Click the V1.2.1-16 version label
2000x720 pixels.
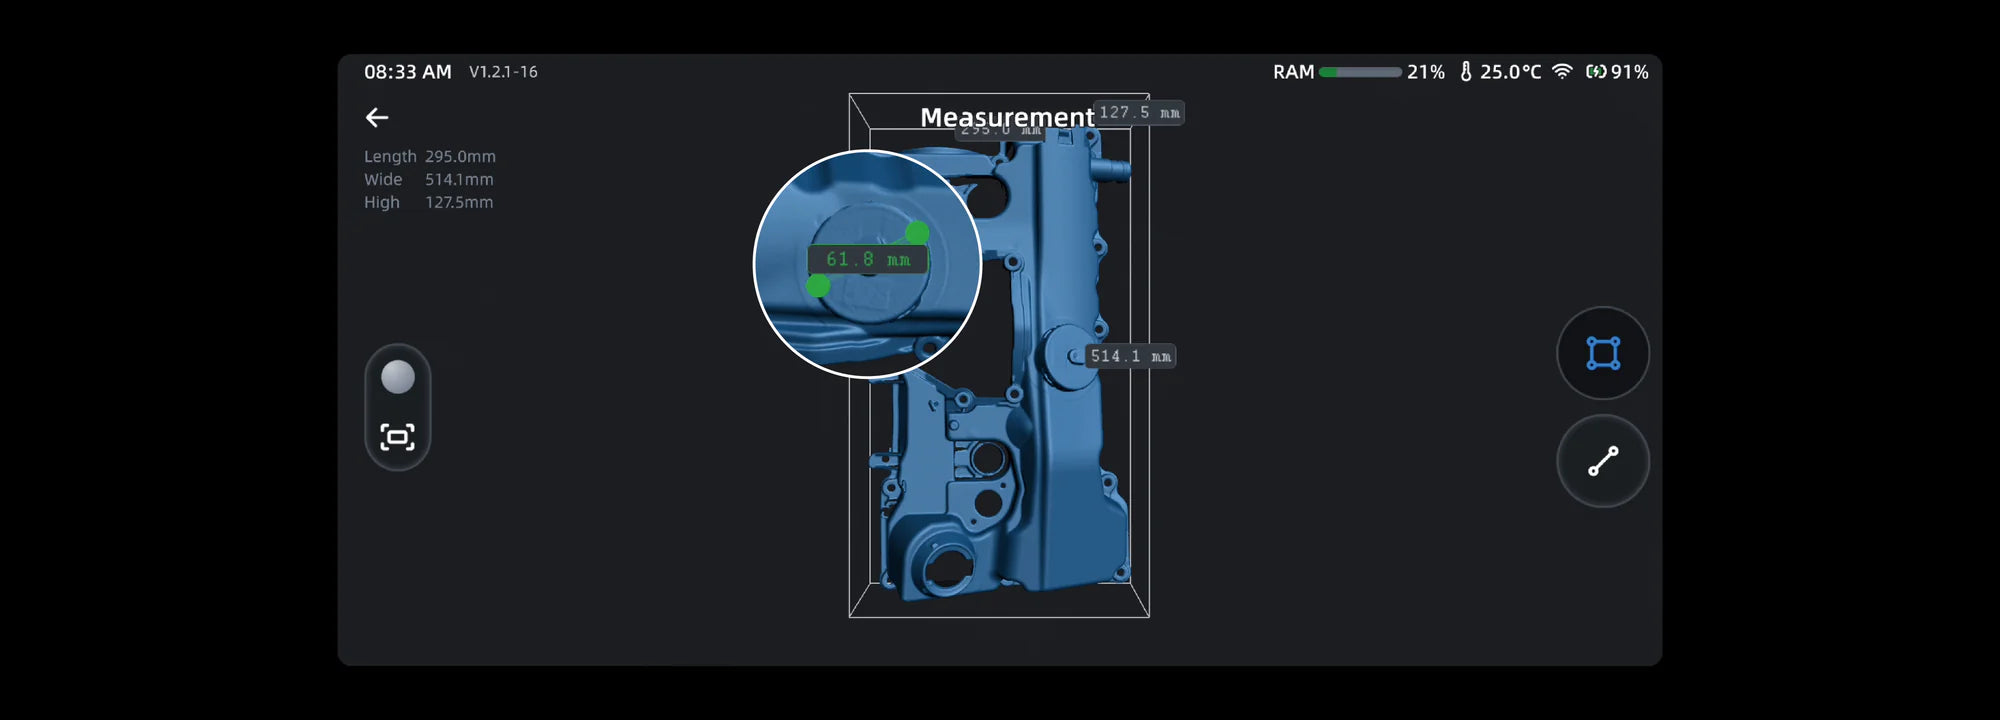(503, 72)
